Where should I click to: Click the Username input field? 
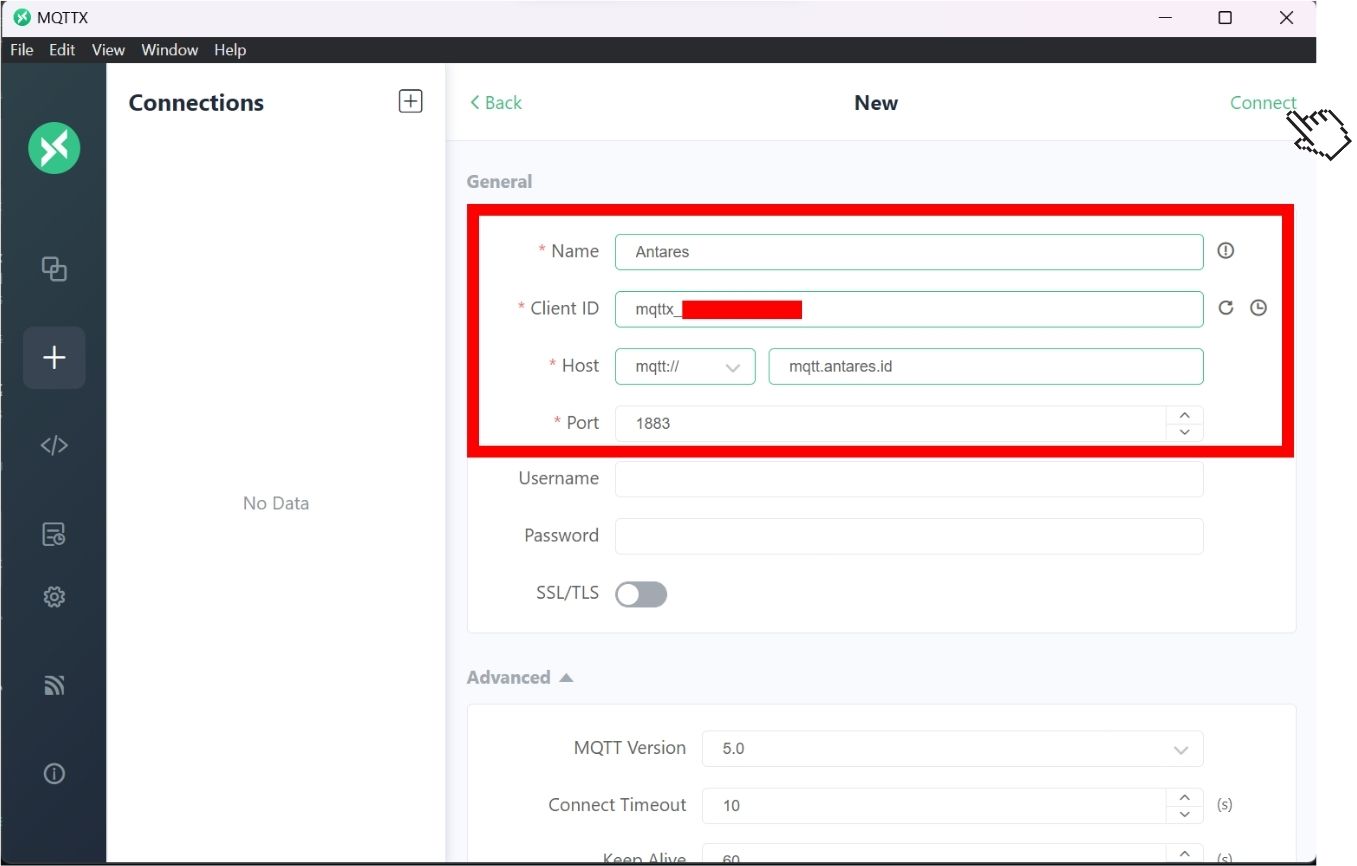[909, 479]
